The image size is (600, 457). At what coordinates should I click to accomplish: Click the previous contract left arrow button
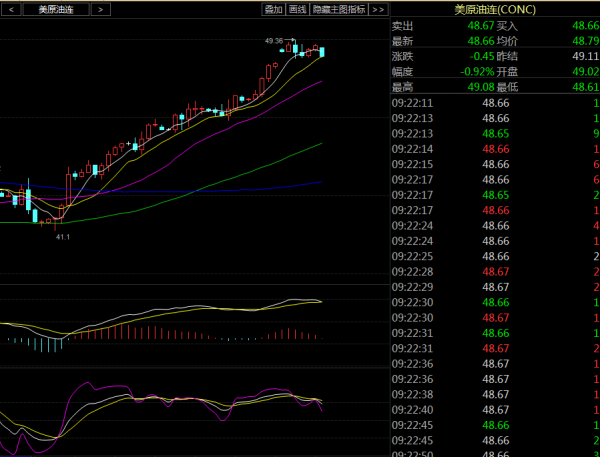(10, 9)
